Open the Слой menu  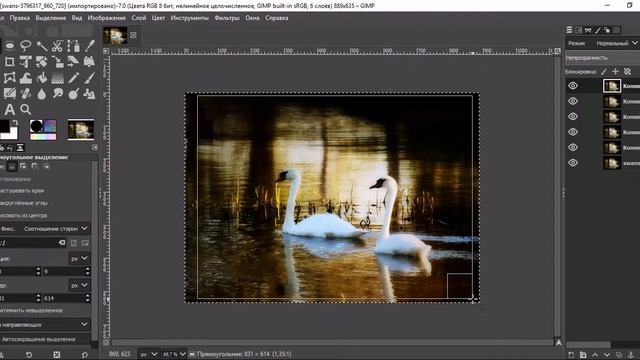(x=139, y=18)
